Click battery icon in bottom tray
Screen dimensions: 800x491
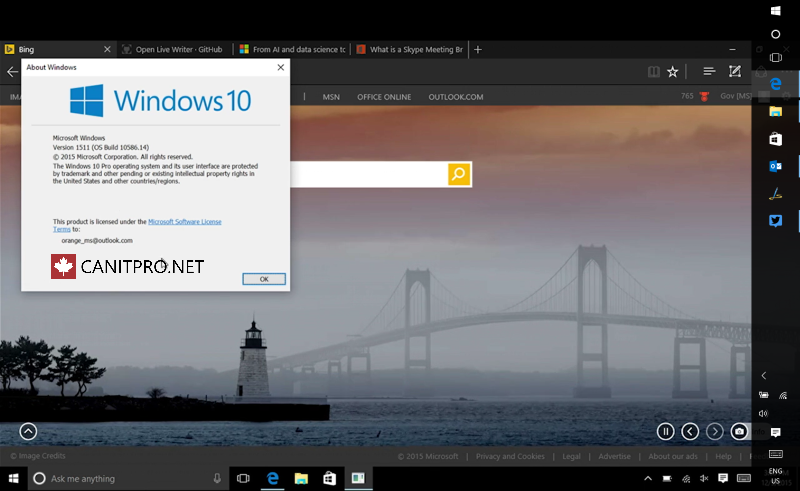pyautogui.click(x=667, y=478)
